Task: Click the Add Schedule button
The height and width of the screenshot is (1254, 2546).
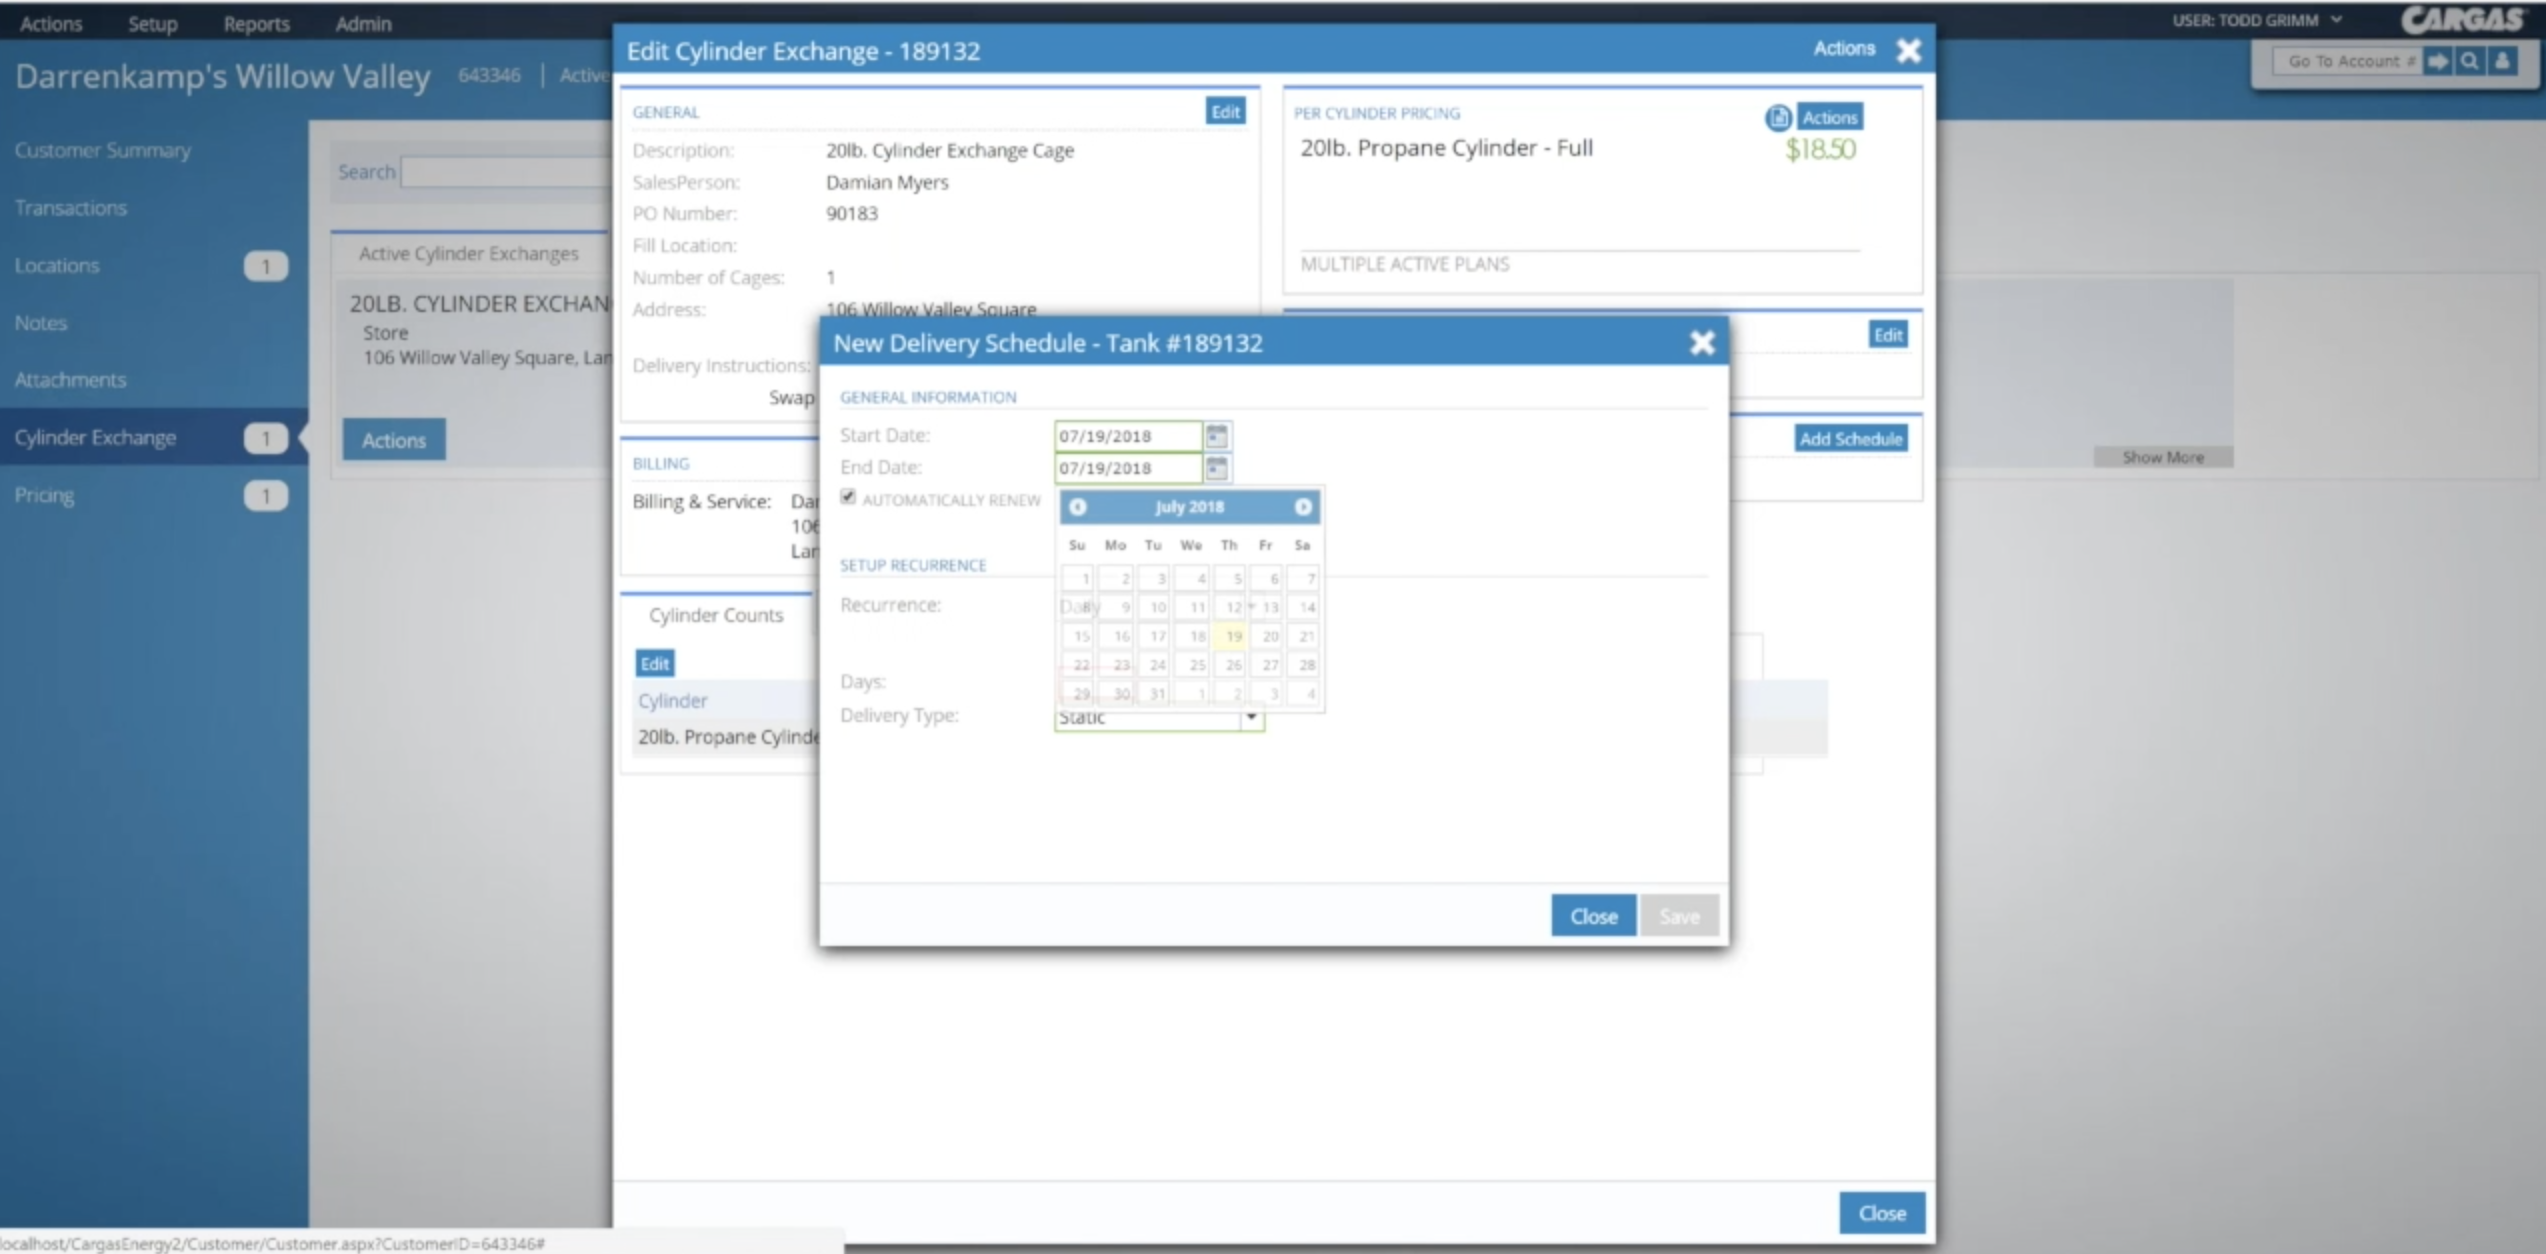Action: pyautogui.click(x=1850, y=439)
